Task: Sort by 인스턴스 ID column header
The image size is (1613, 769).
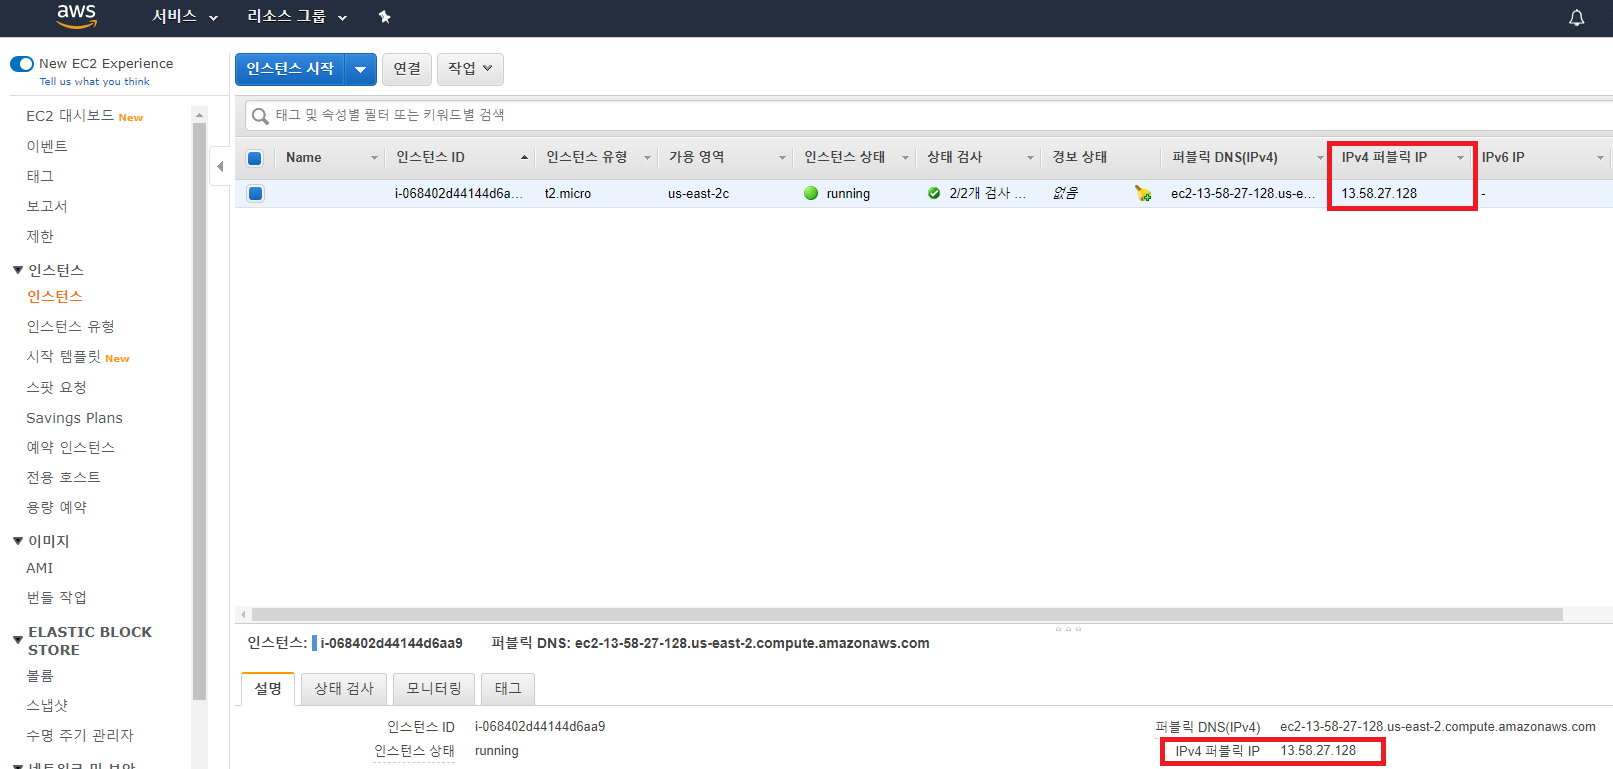Action: [x=430, y=157]
